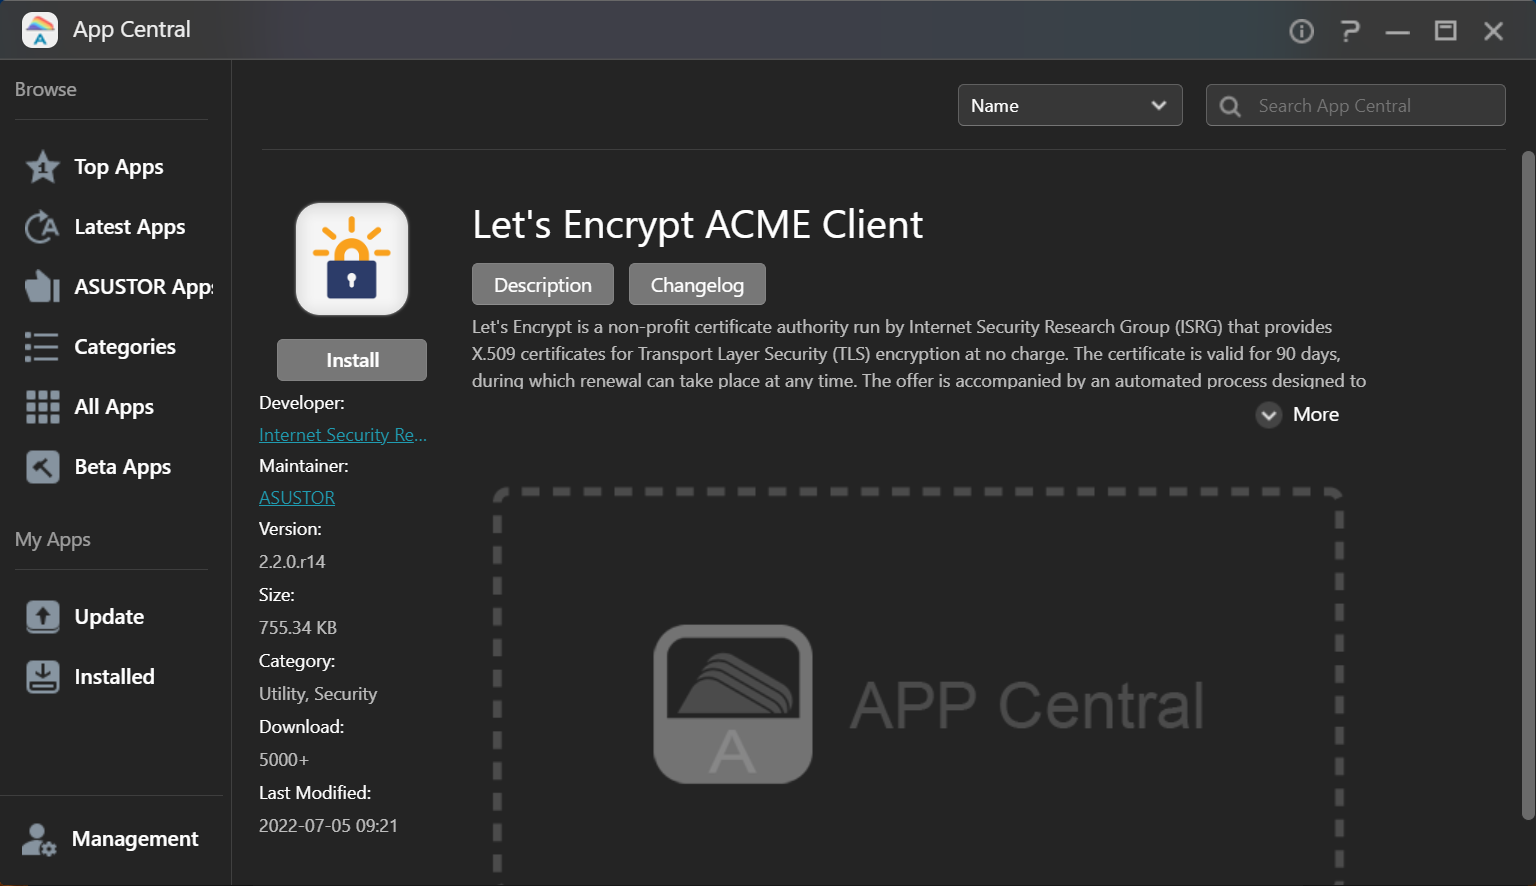Click the vertical scrollbar
Image resolution: width=1536 pixels, height=886 pixels.
point(1527,485)
